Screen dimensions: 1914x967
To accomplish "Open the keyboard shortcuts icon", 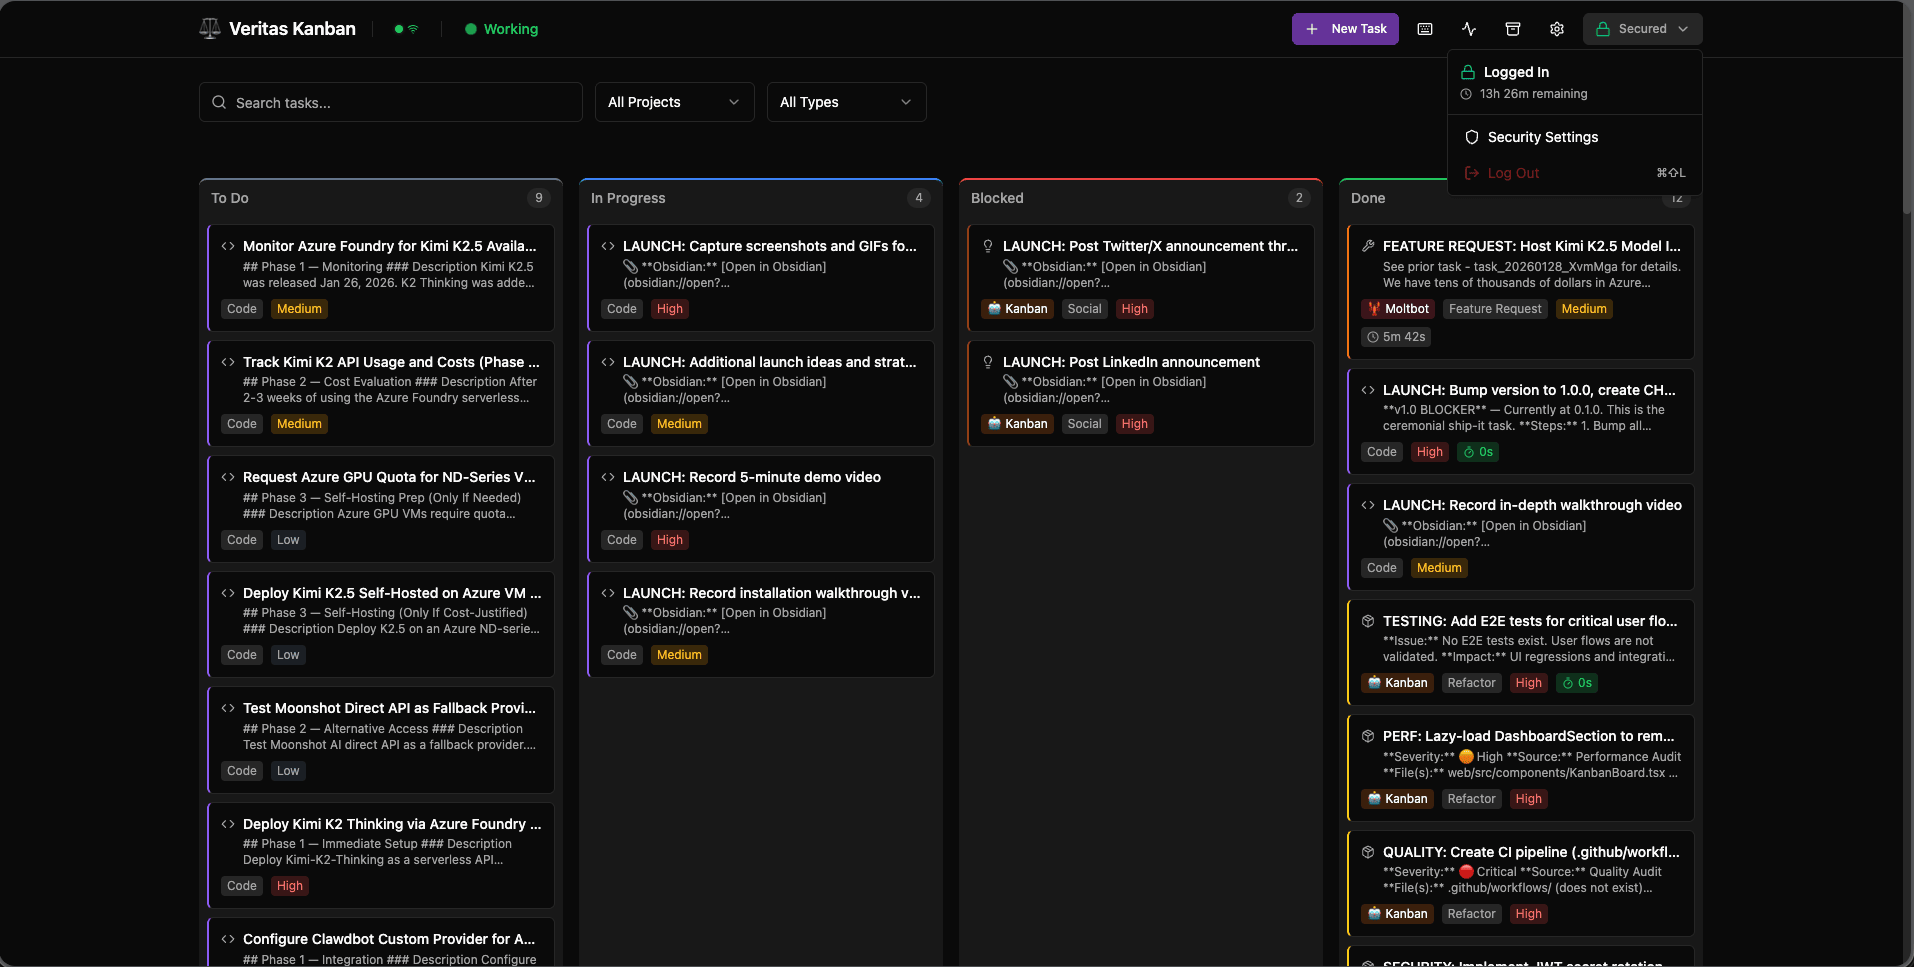I will (x=1425, y=29).
